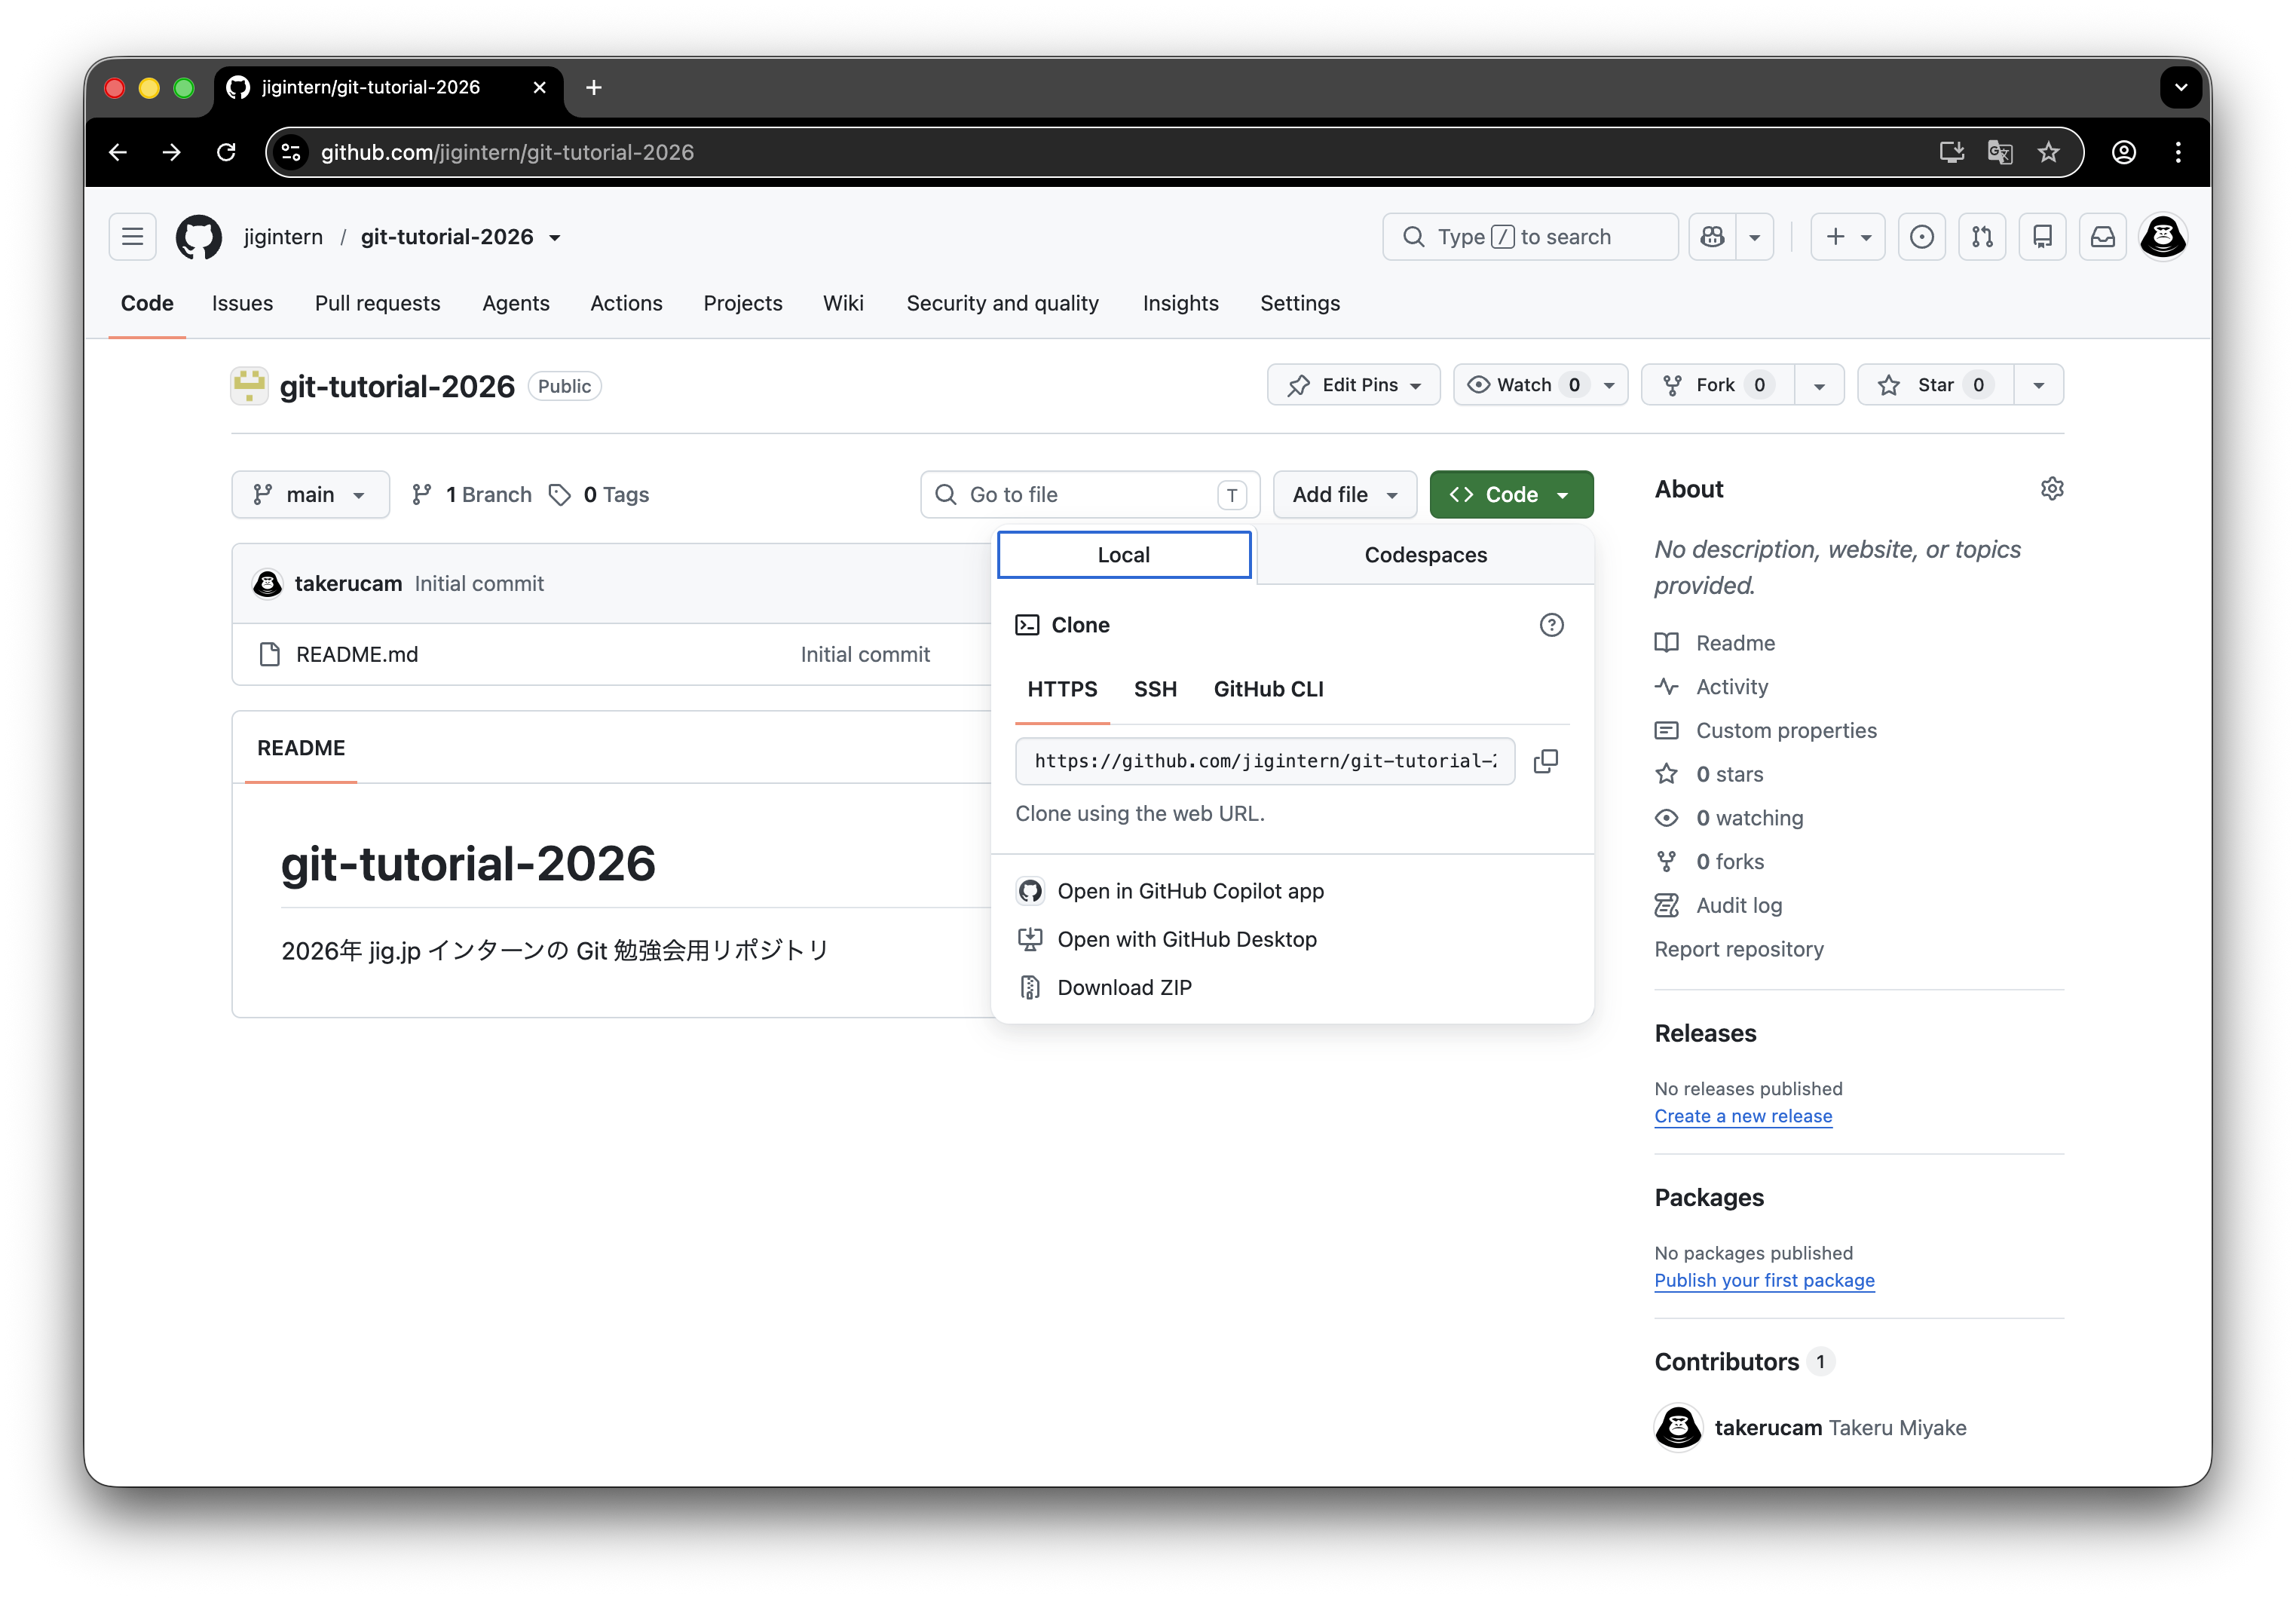Expand the star lists dropdown arrow

pos(2039,385)
